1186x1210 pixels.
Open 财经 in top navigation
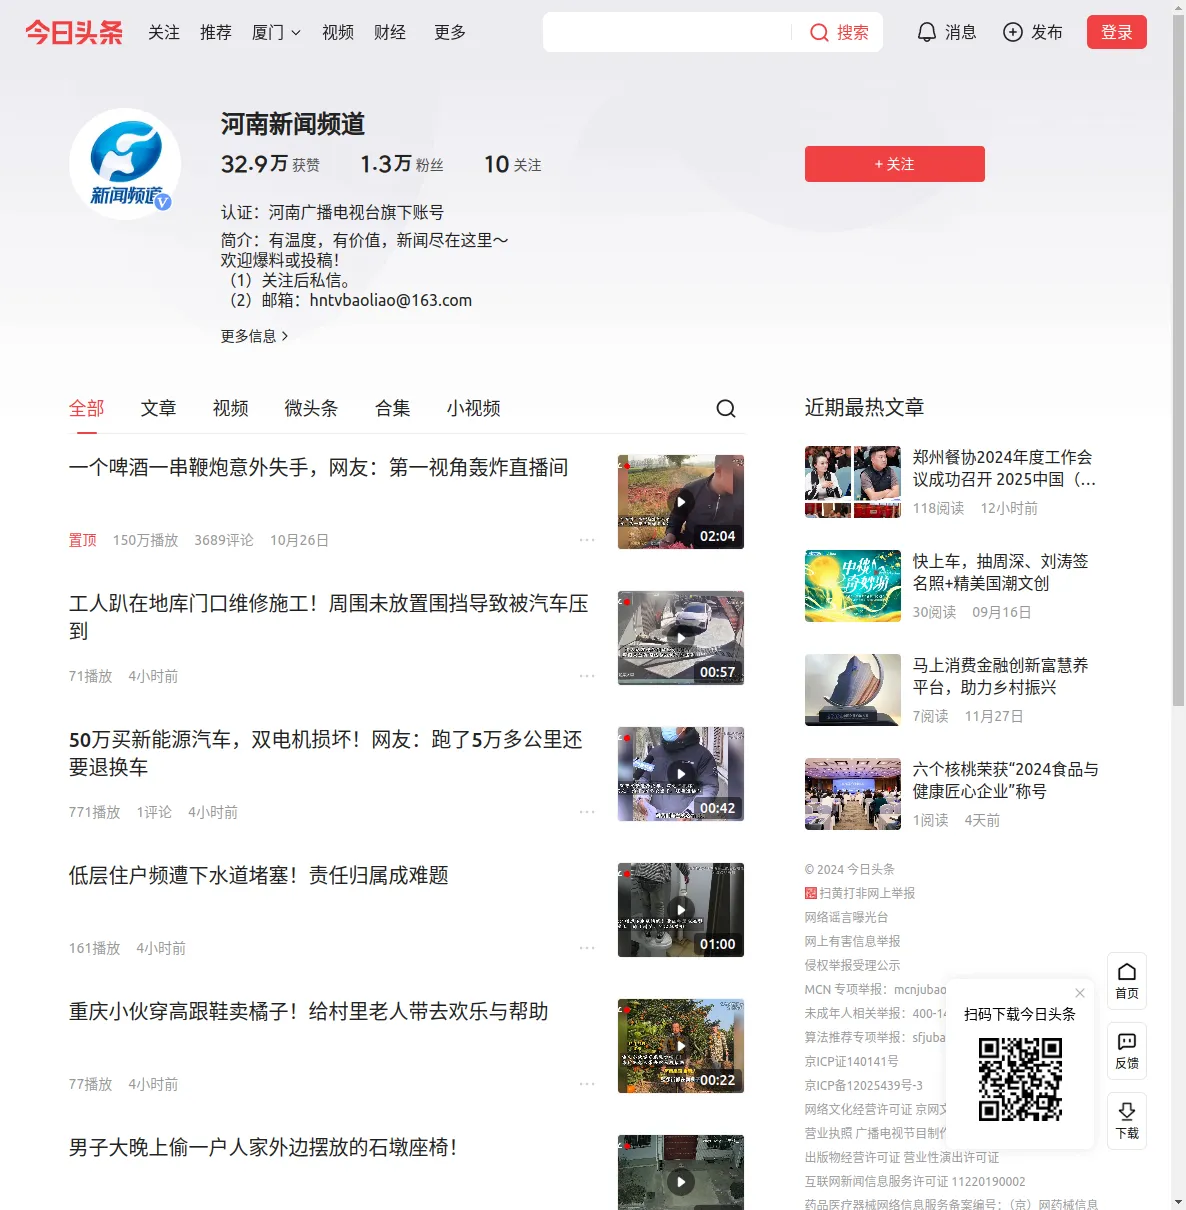coord(390,32)
